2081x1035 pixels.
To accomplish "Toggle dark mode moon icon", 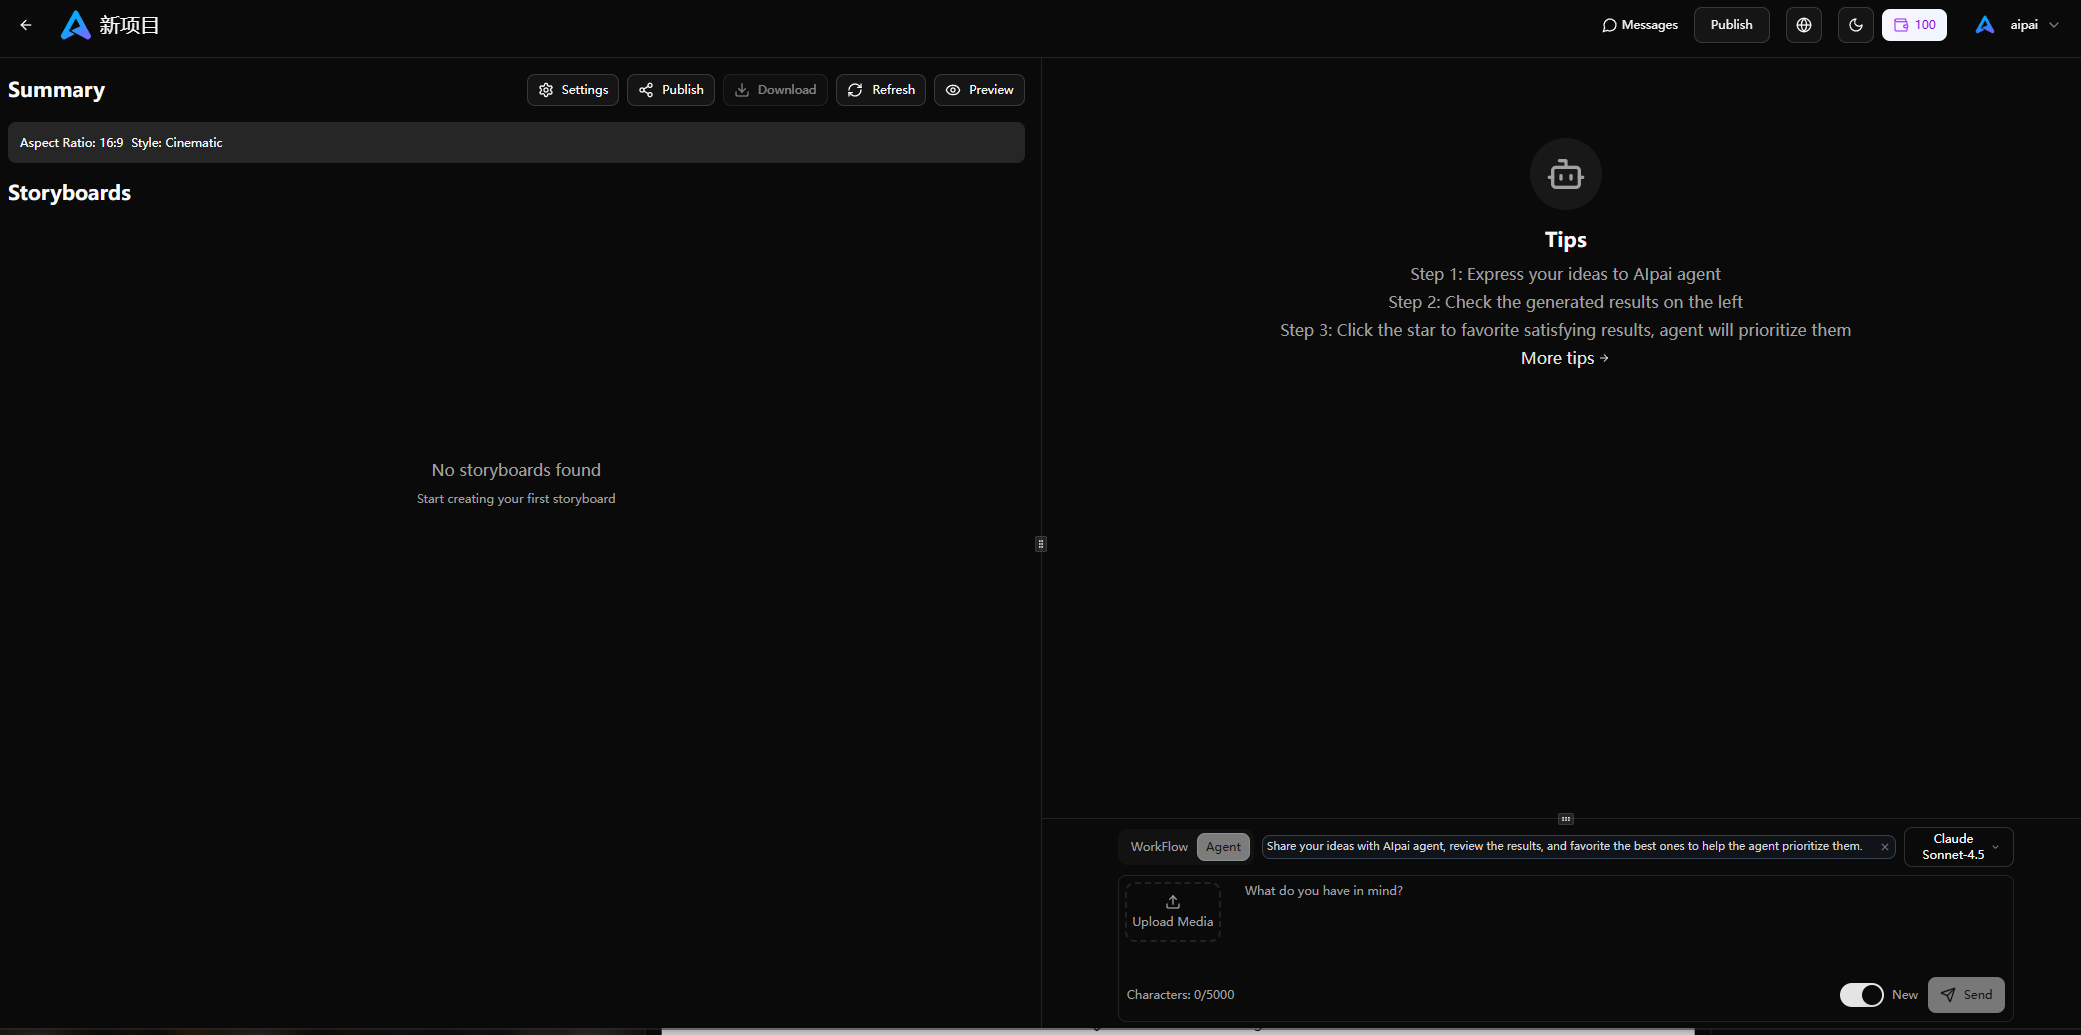I will [1855, 25].
